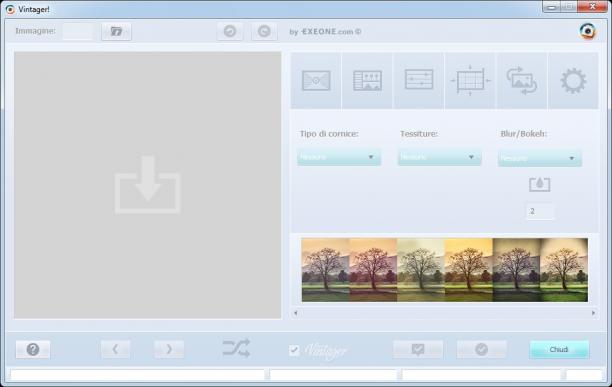Expand the Tipo di cornice dropdown
Image resolution: width=612 pixels, height=387 pixels.
coord(339,157)
